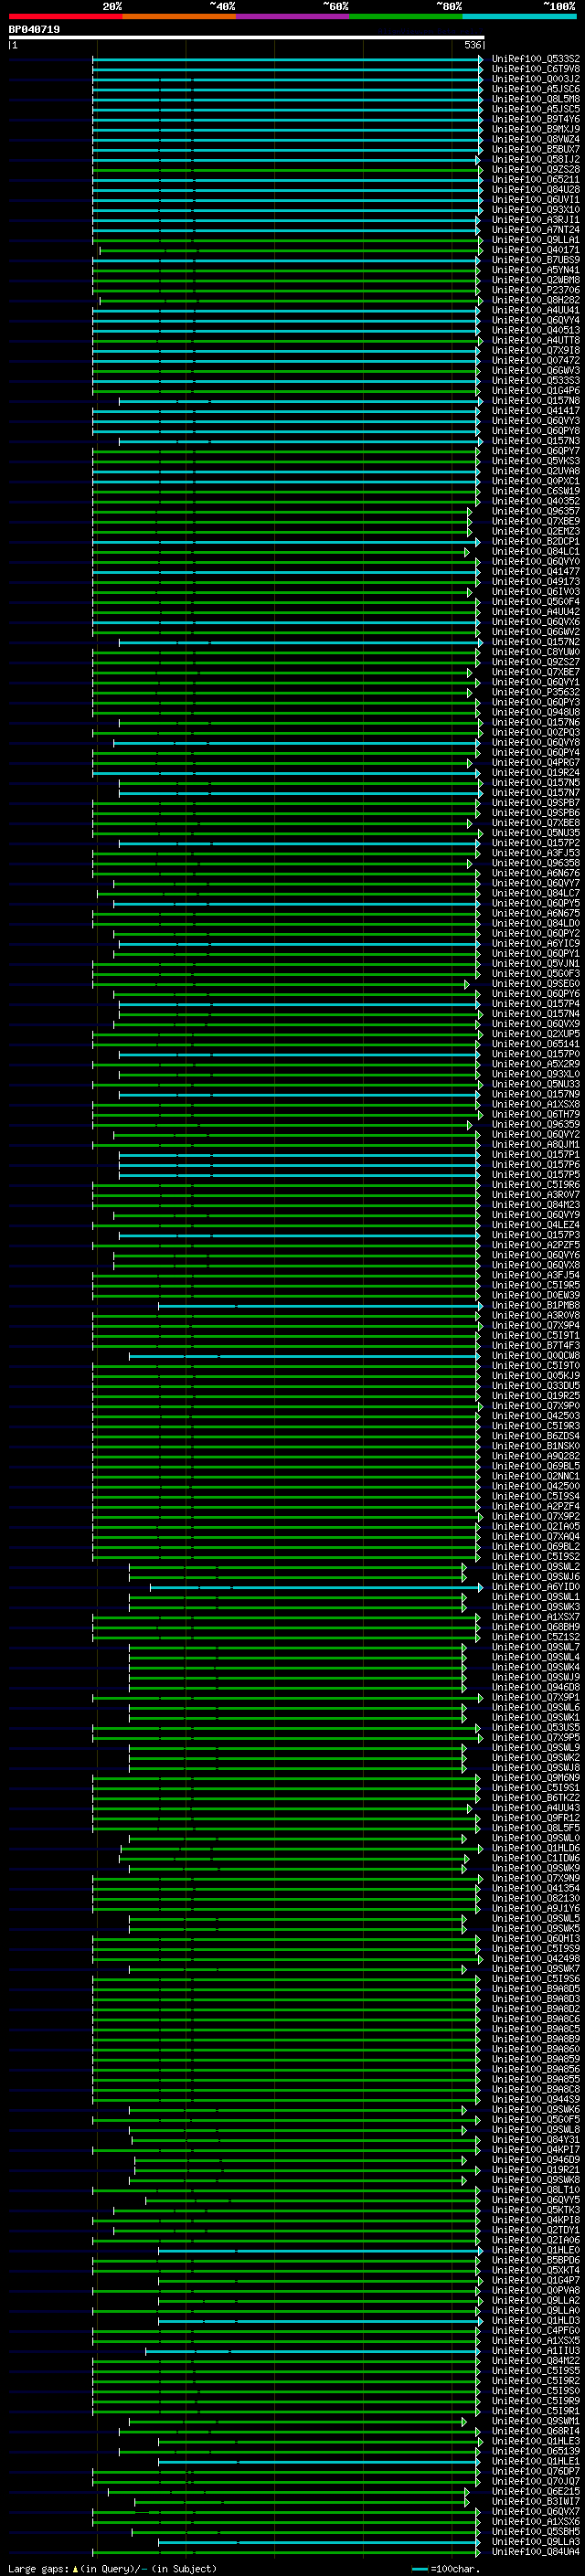Click the arrowhead ending UniRef100_Q9SWM1's alignment
The image size is (585, 2576).
(x=464, y=2422)
